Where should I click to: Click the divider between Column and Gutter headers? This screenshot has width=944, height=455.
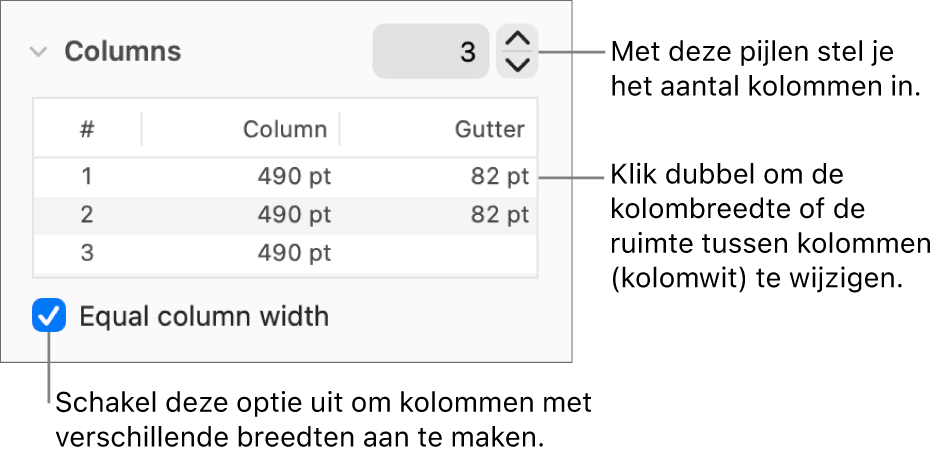point(340,129)
